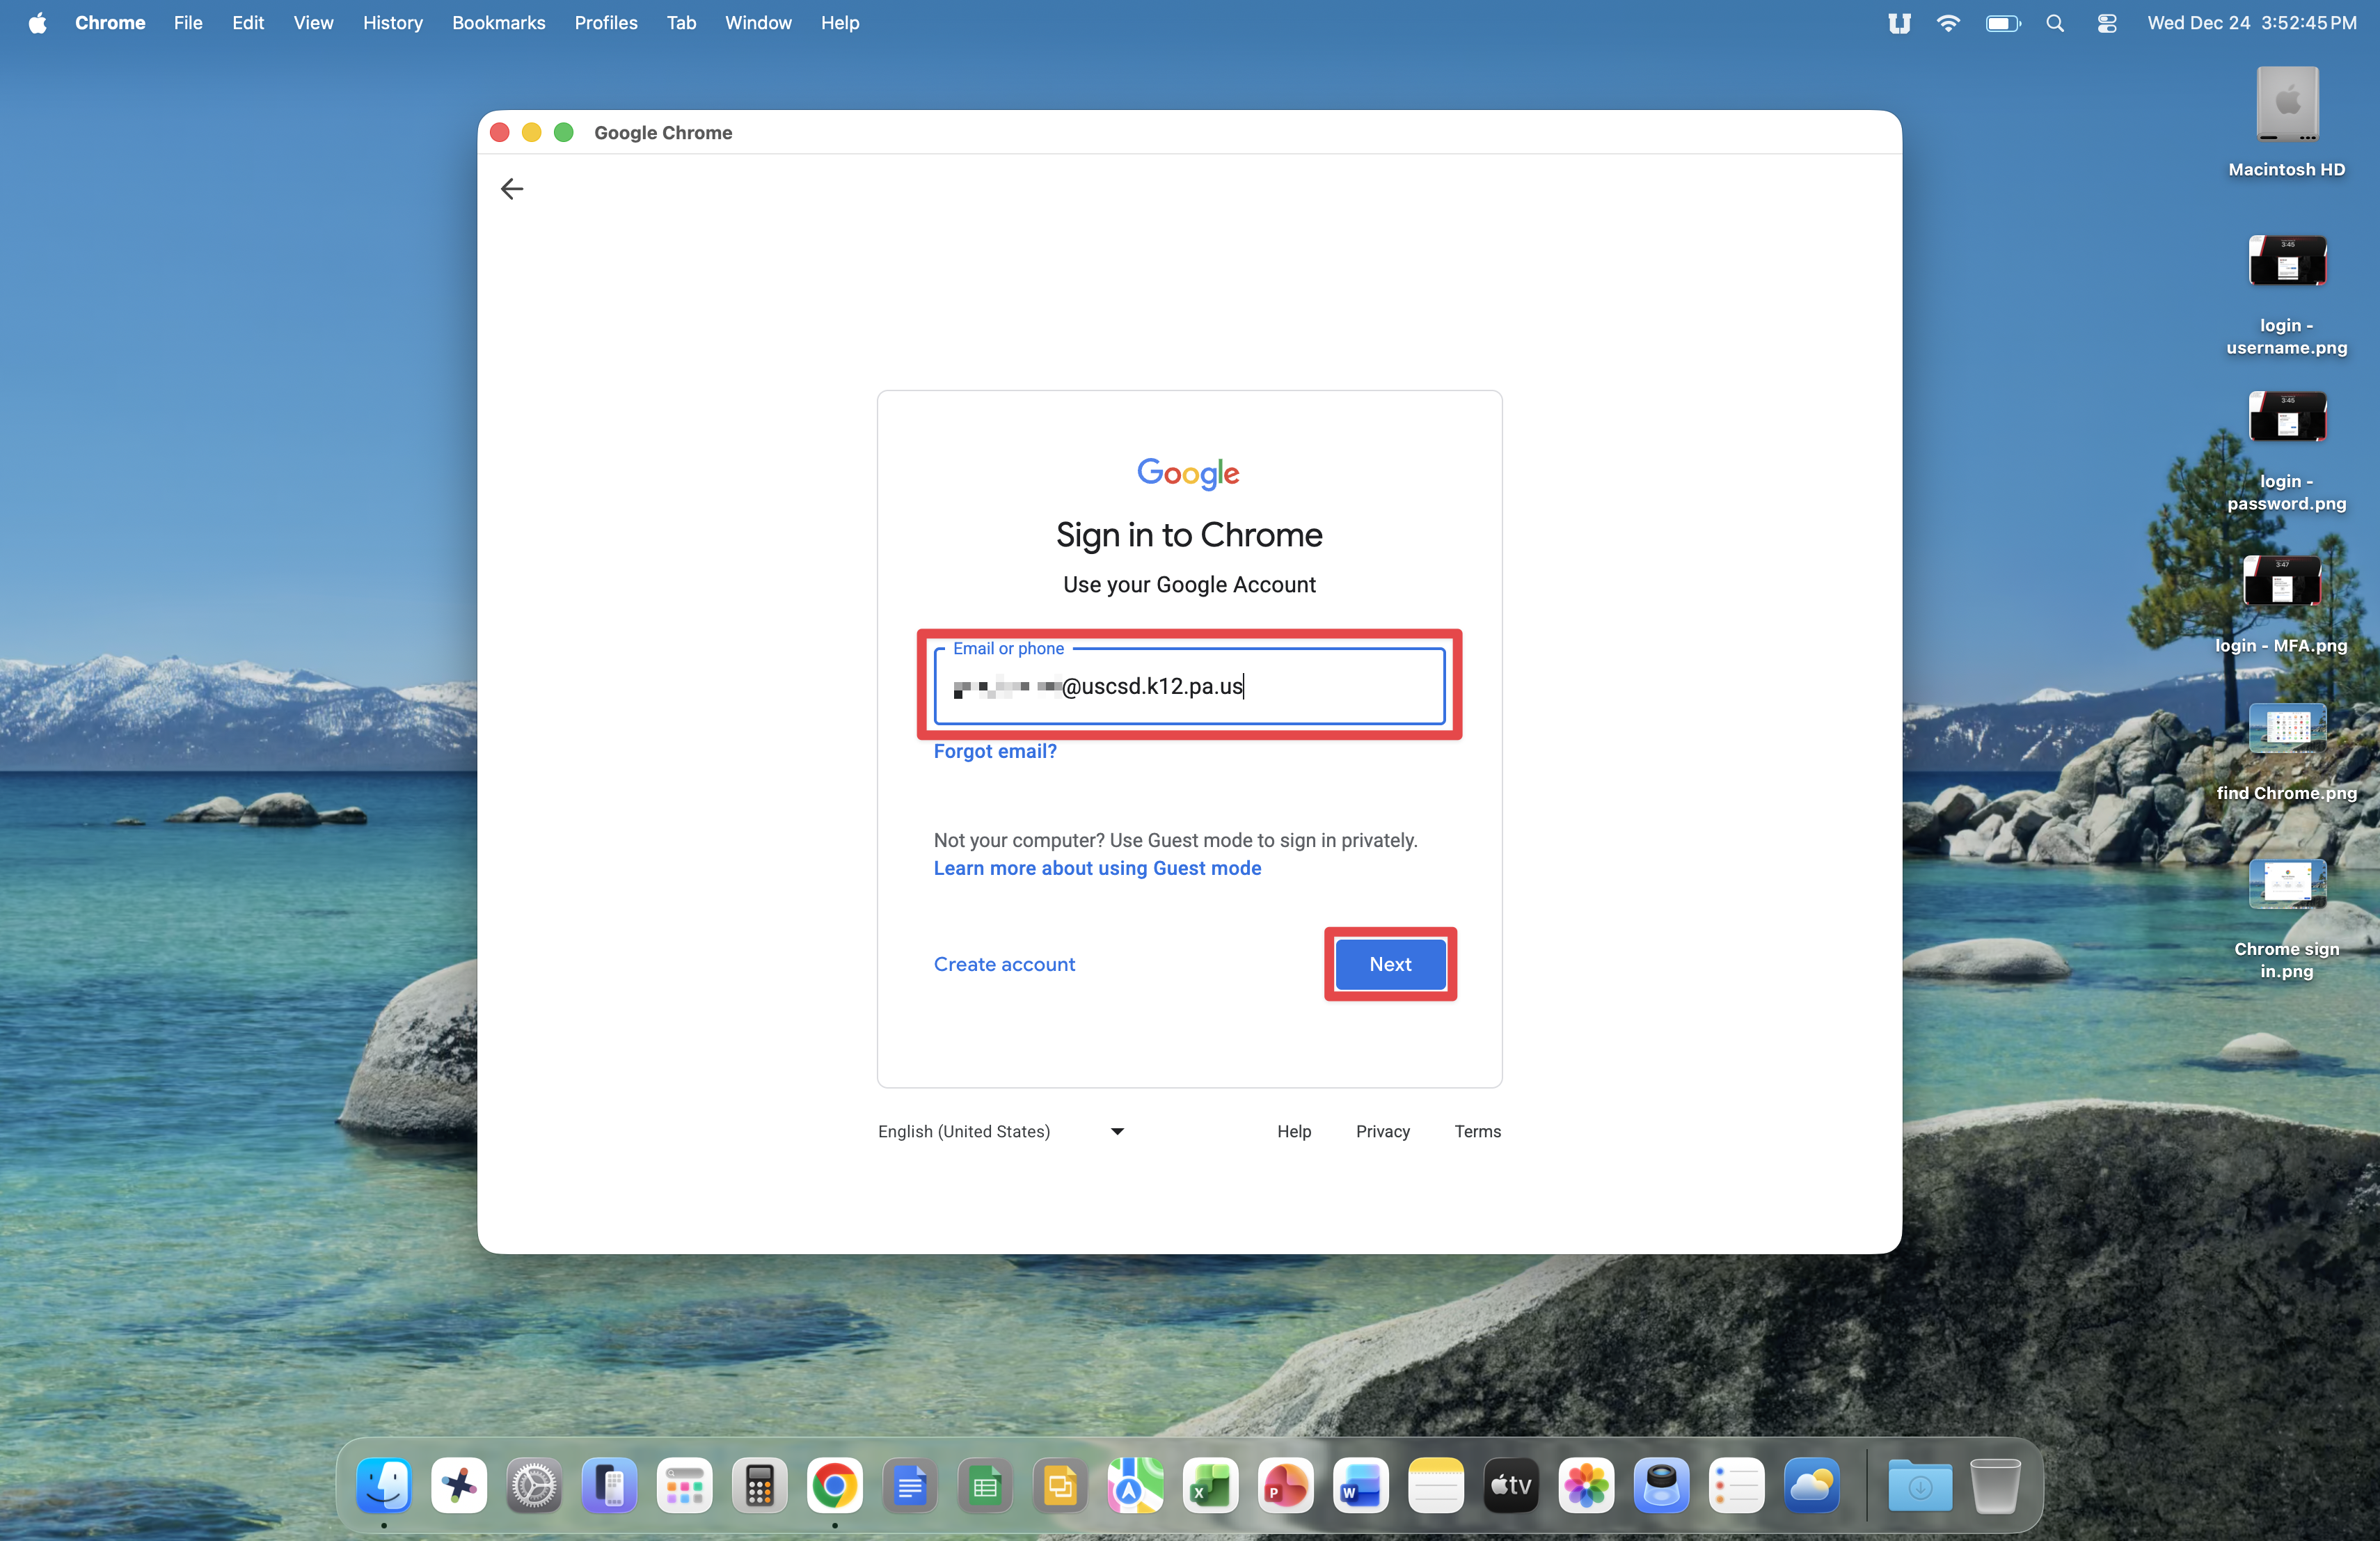Click Create account link
Viewport: 2380px width, 1541px height.
click(1004, 964)
